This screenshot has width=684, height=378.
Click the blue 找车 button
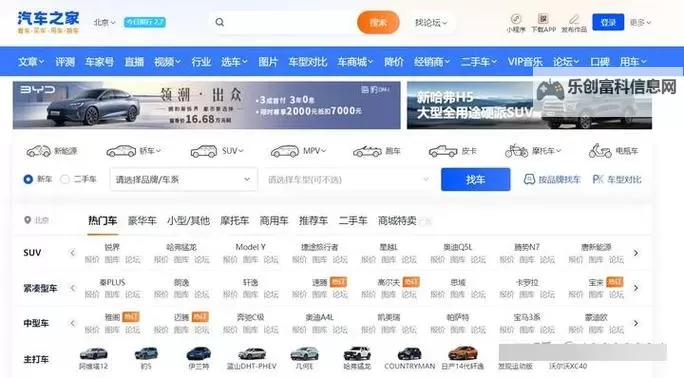point(475,179)
